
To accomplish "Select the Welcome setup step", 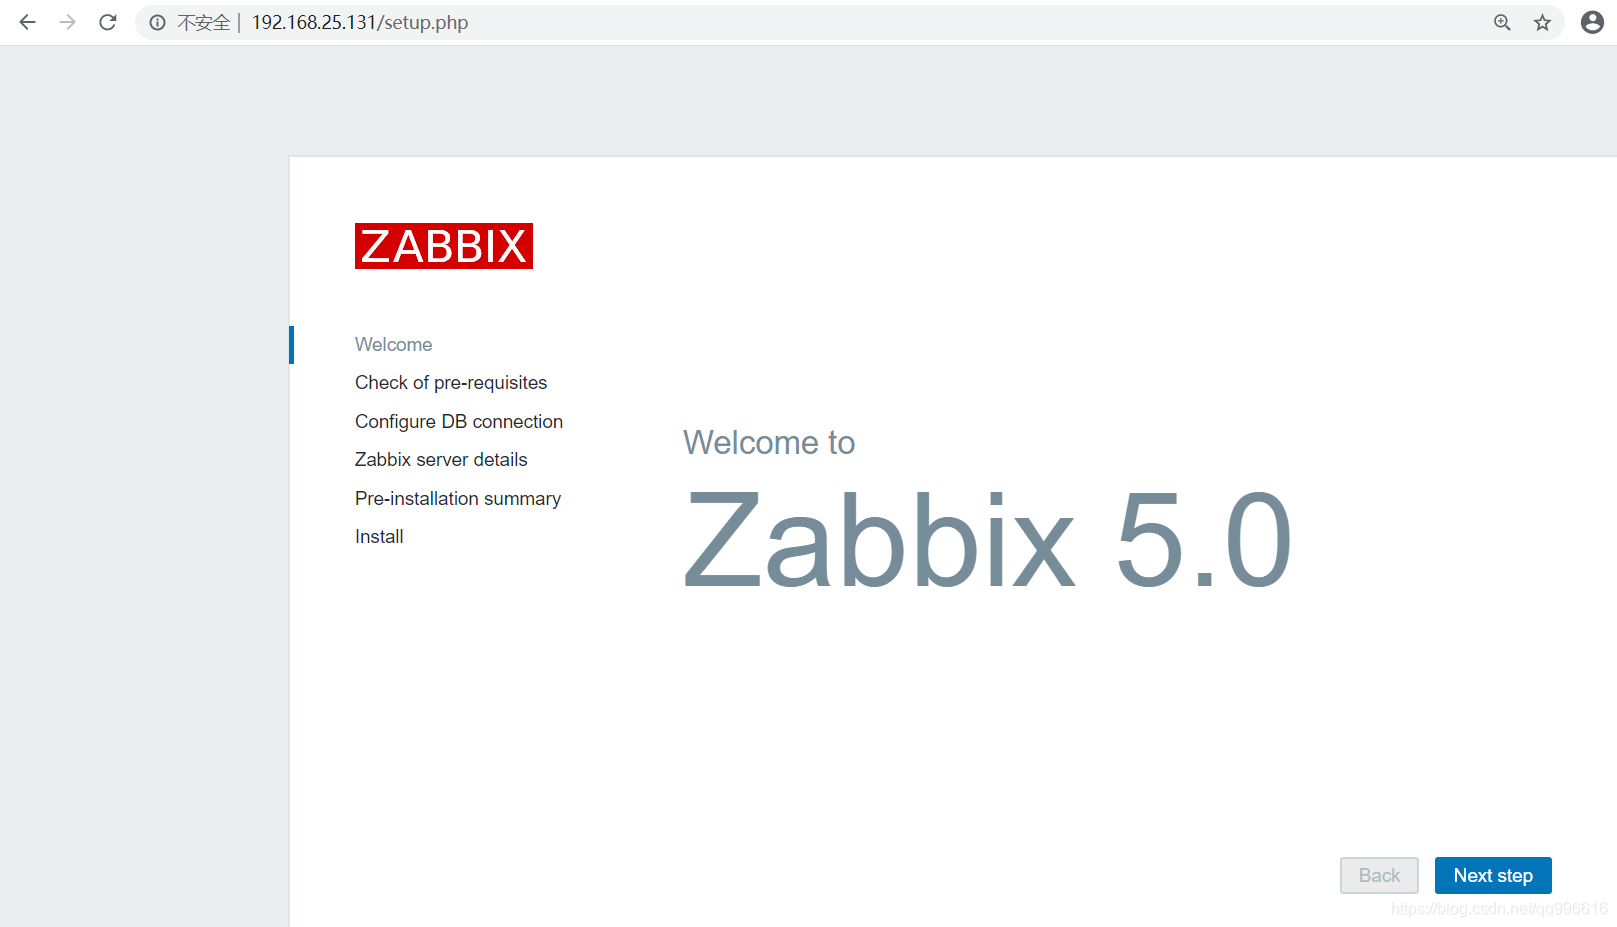I will click(393, 344).
